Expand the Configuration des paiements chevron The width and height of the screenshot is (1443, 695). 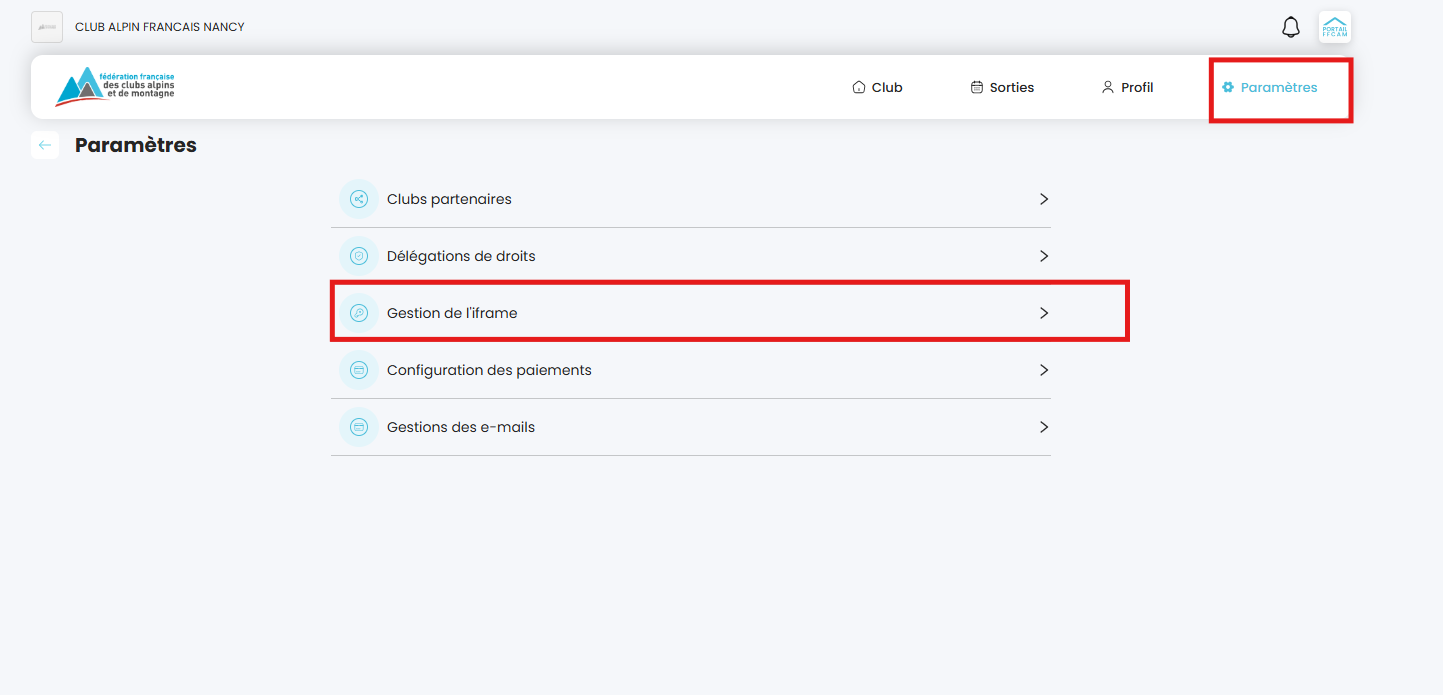coord(1044,370)
